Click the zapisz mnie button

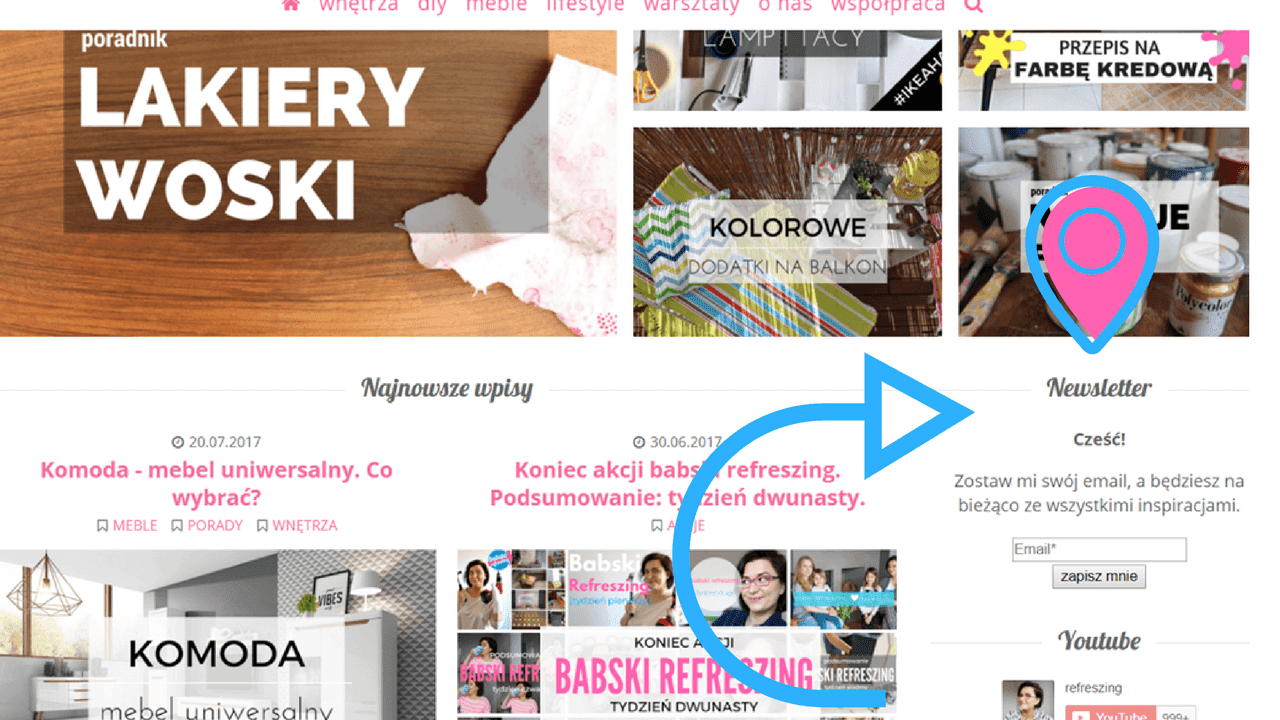[1099, 577]
